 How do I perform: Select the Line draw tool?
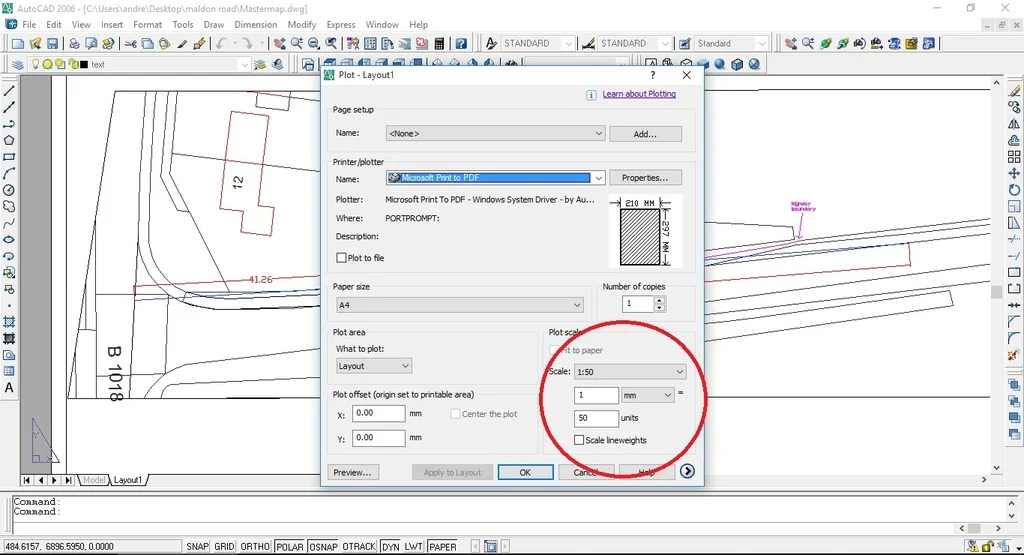(9, 91)
